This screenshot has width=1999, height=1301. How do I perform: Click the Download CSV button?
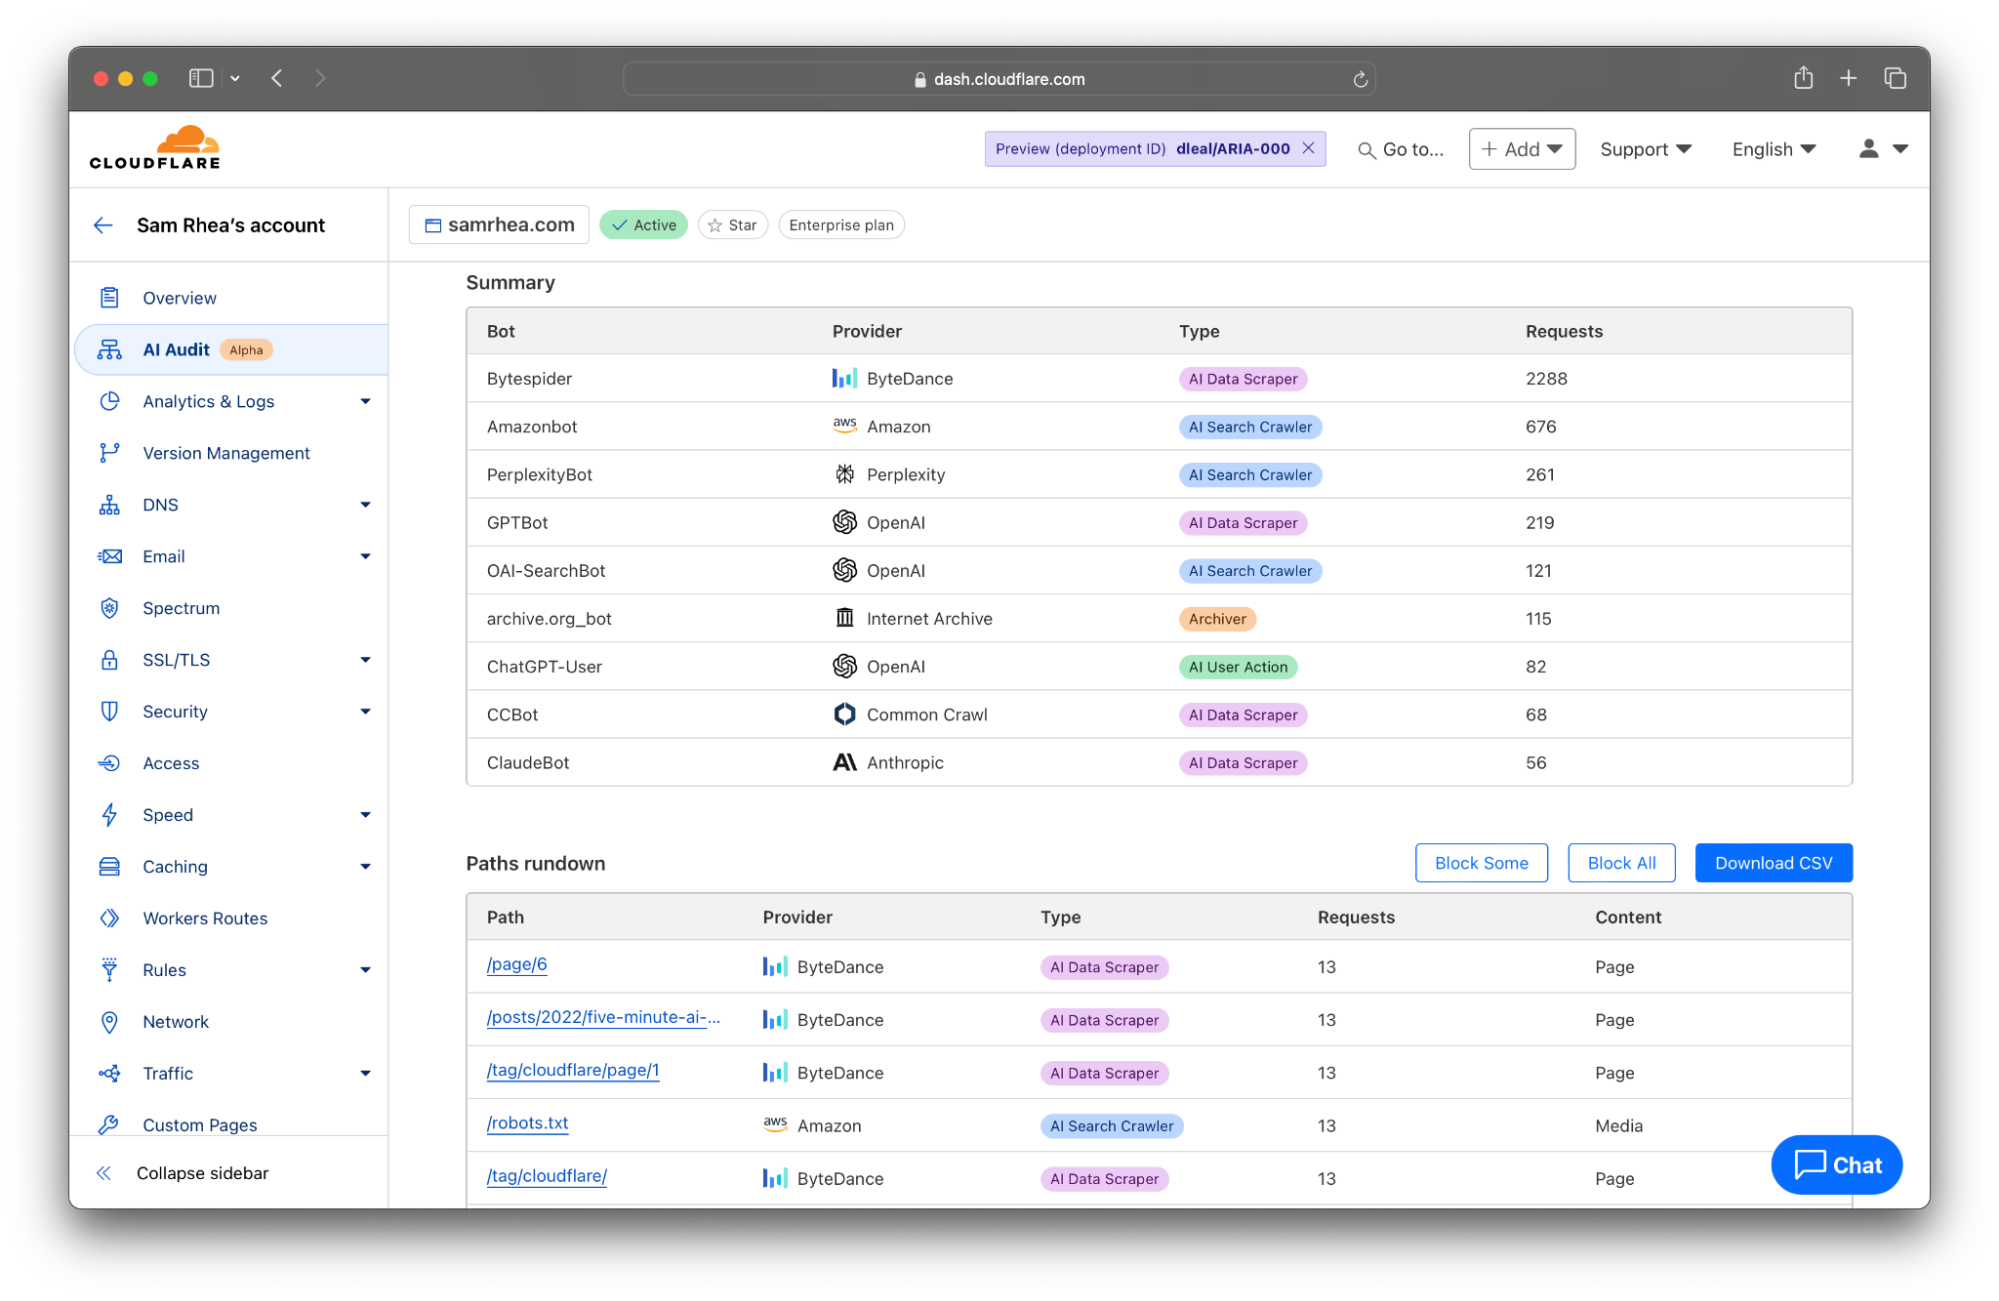(x=1772, y=862)
